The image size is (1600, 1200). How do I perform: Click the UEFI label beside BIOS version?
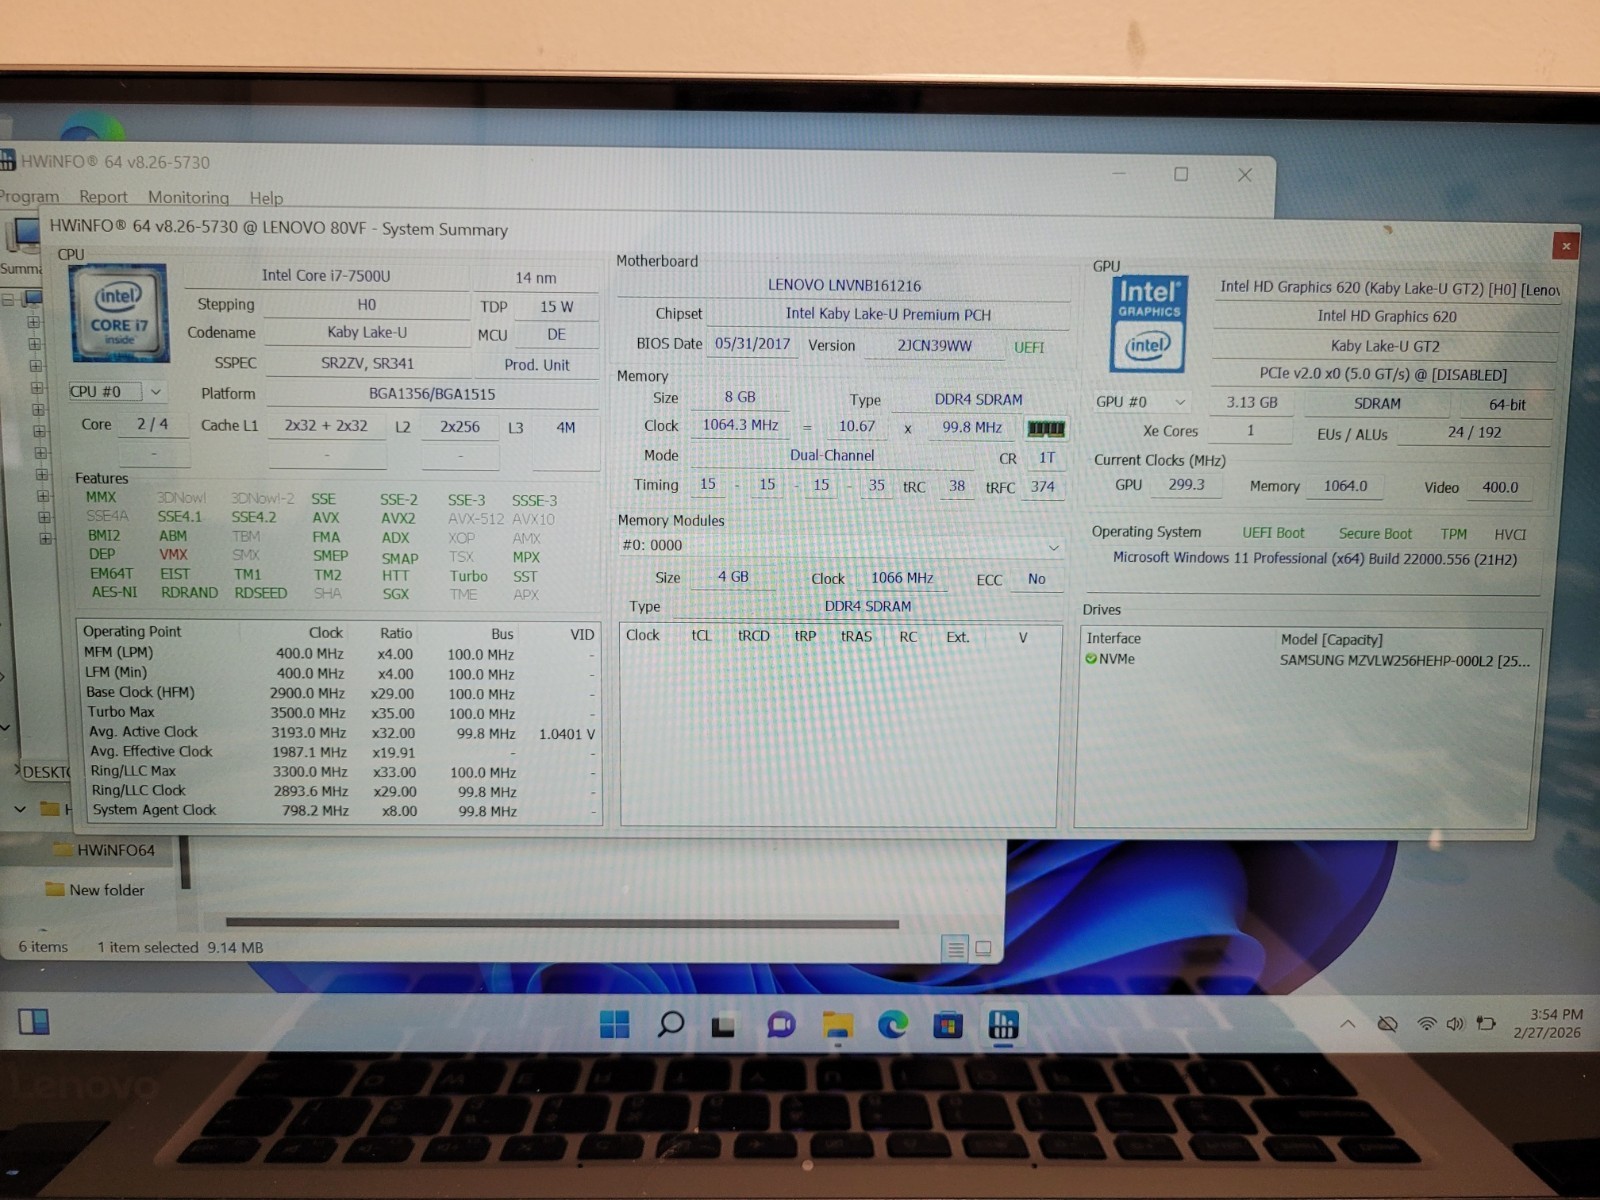click(1029, 347)
